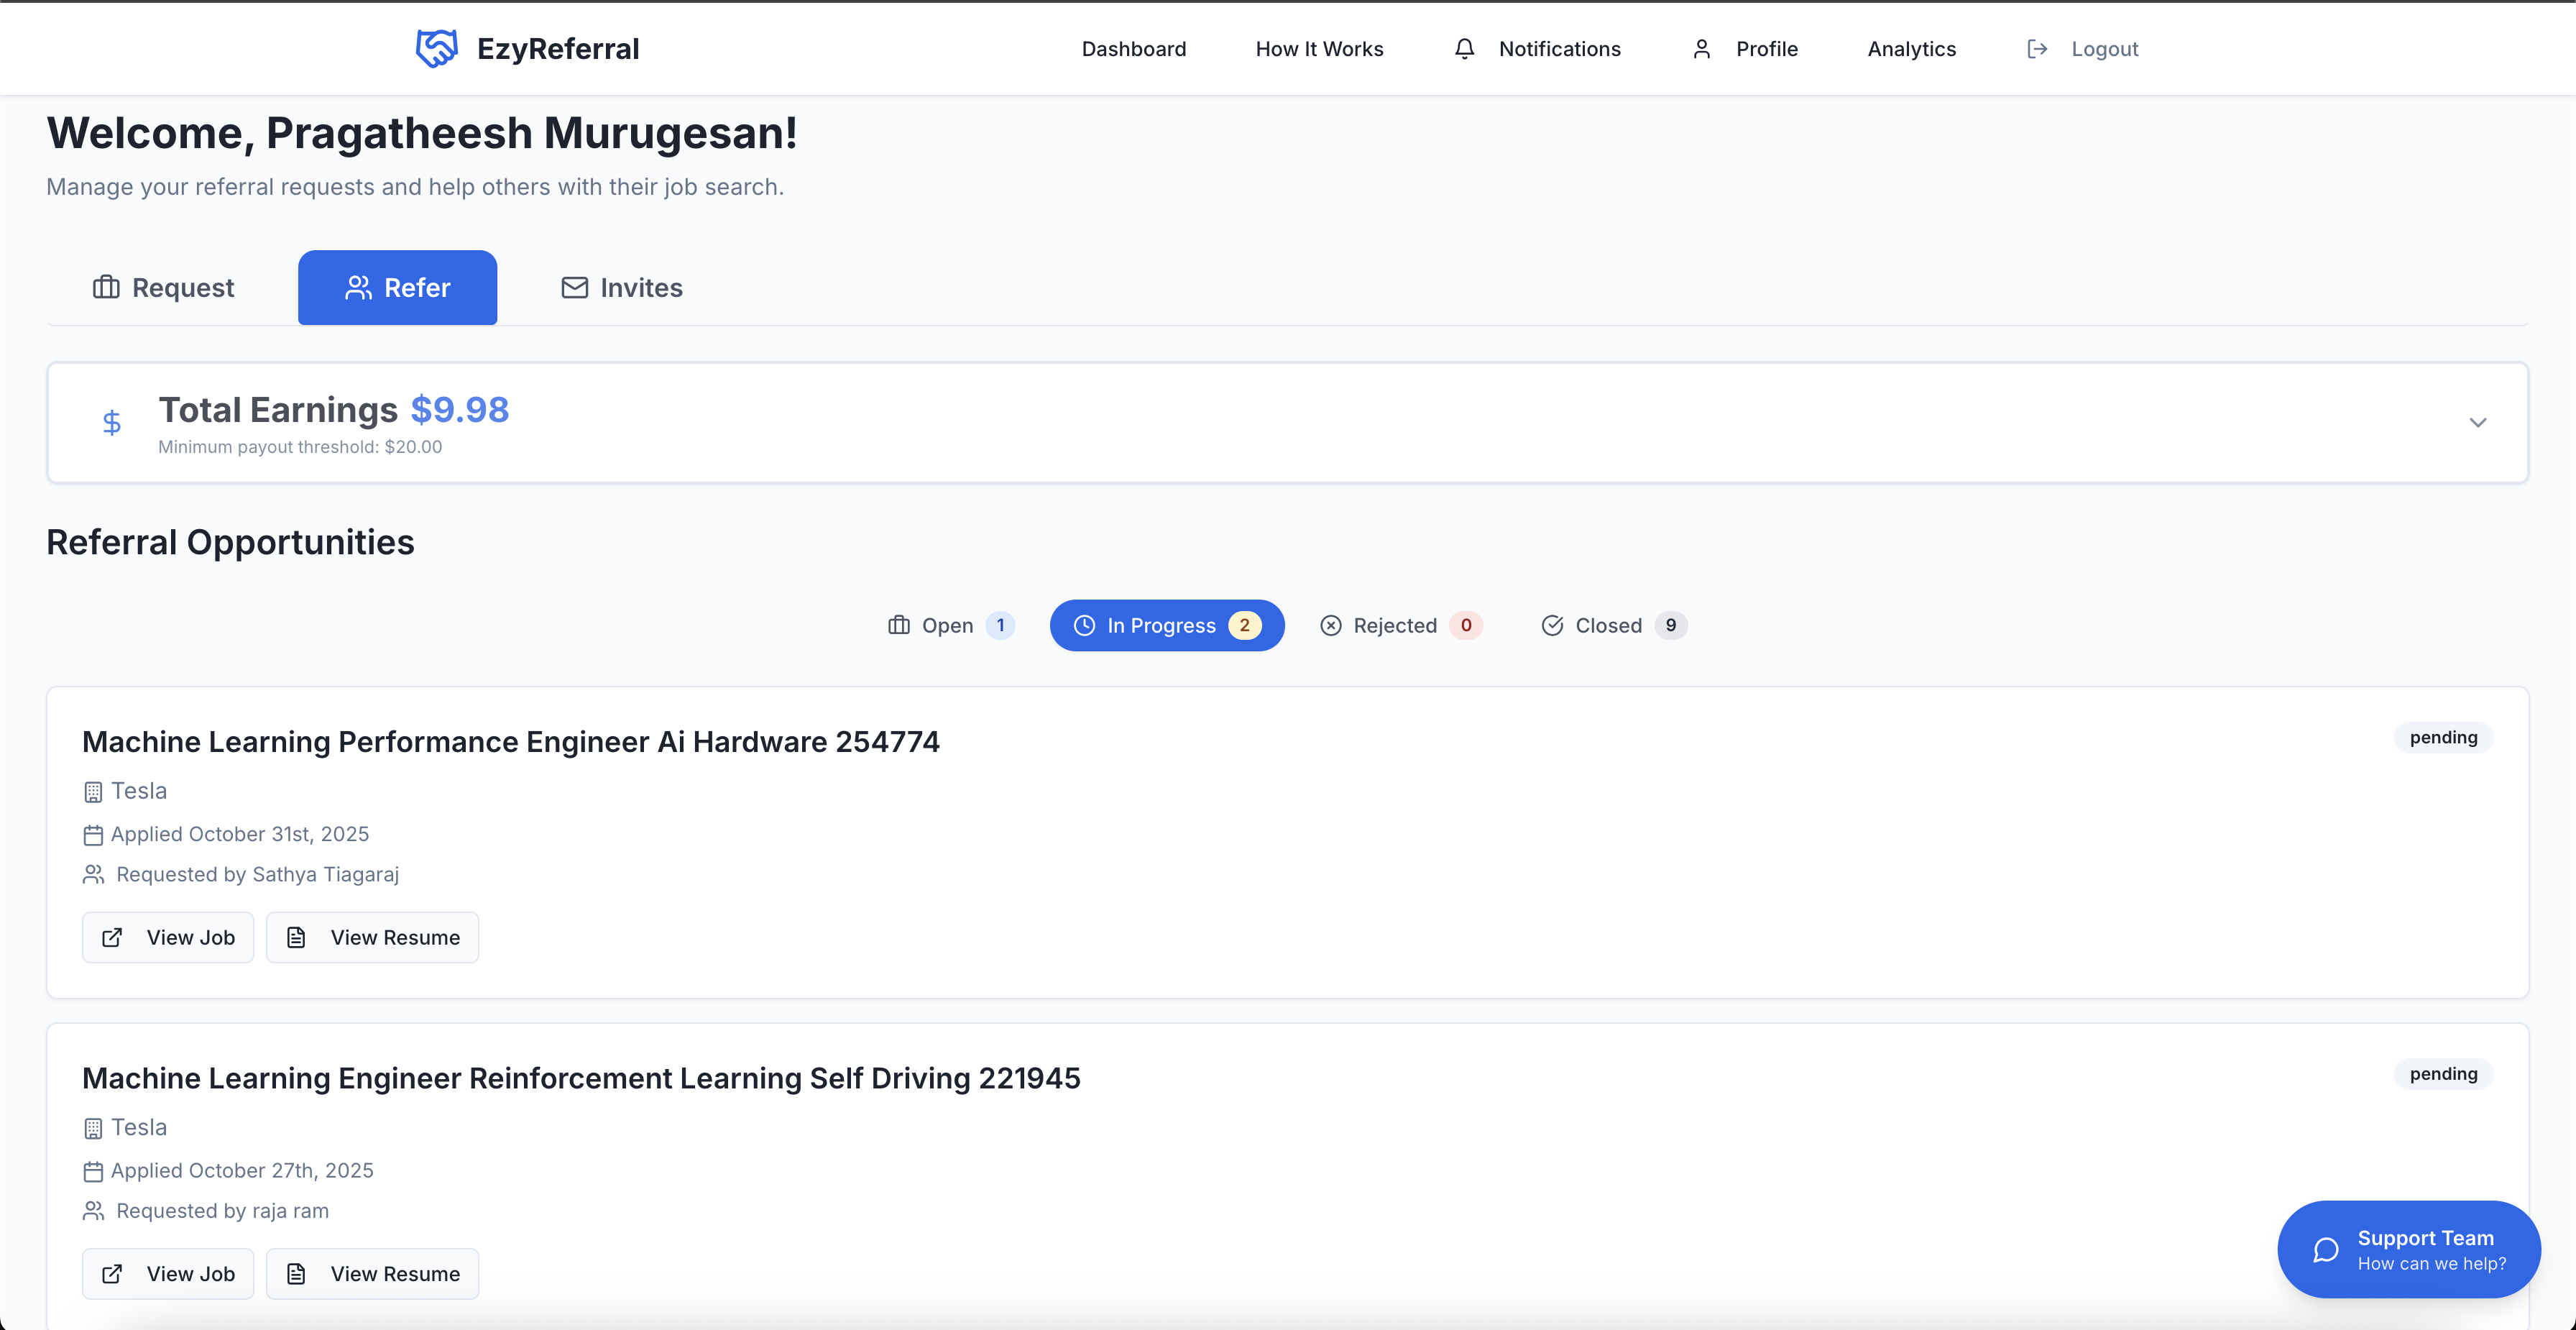This screenshot has height=1330, width=2576.
Task: Open Analytics from the navigation bar
Action: point(1910,48)
